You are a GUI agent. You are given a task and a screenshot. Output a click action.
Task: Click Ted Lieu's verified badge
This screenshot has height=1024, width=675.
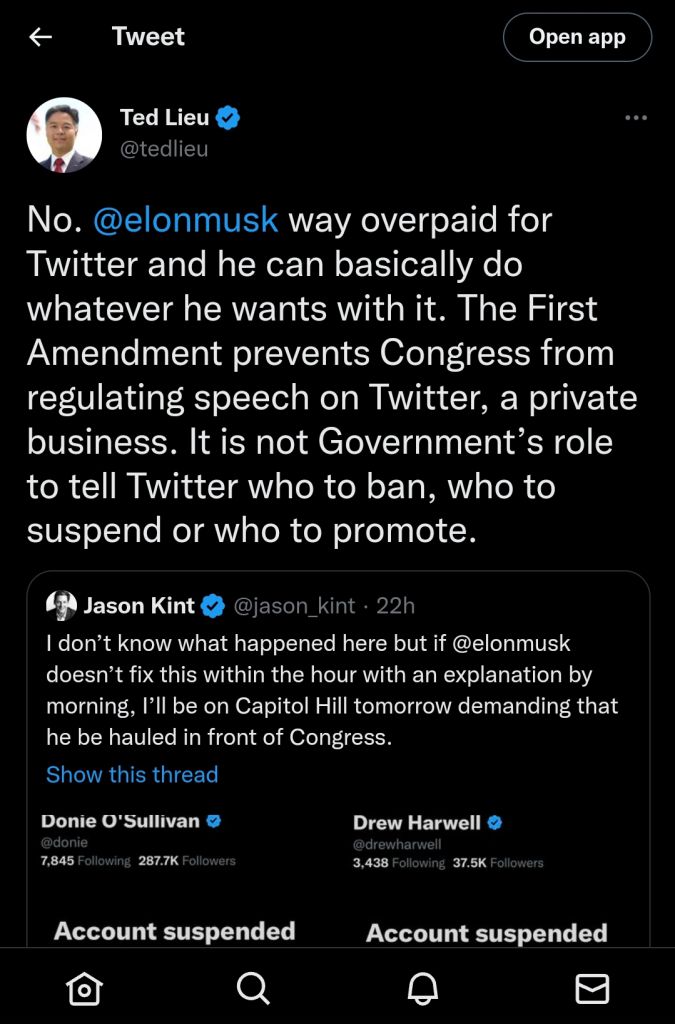tap(229, 118)
